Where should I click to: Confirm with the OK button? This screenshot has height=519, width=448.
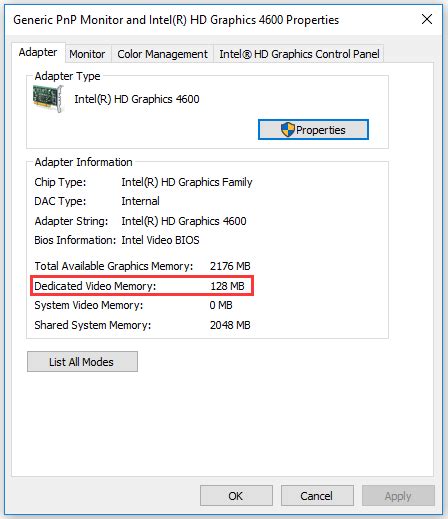click(236, 496)
